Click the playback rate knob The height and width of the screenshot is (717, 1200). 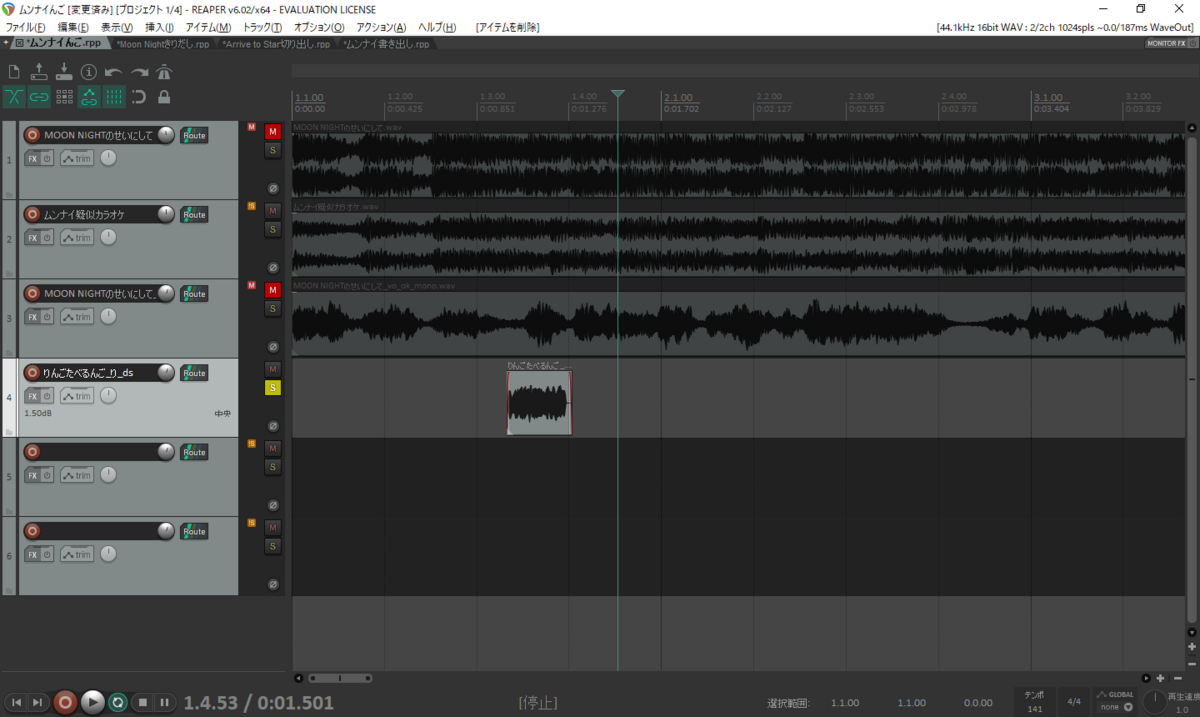(1154, 700)
